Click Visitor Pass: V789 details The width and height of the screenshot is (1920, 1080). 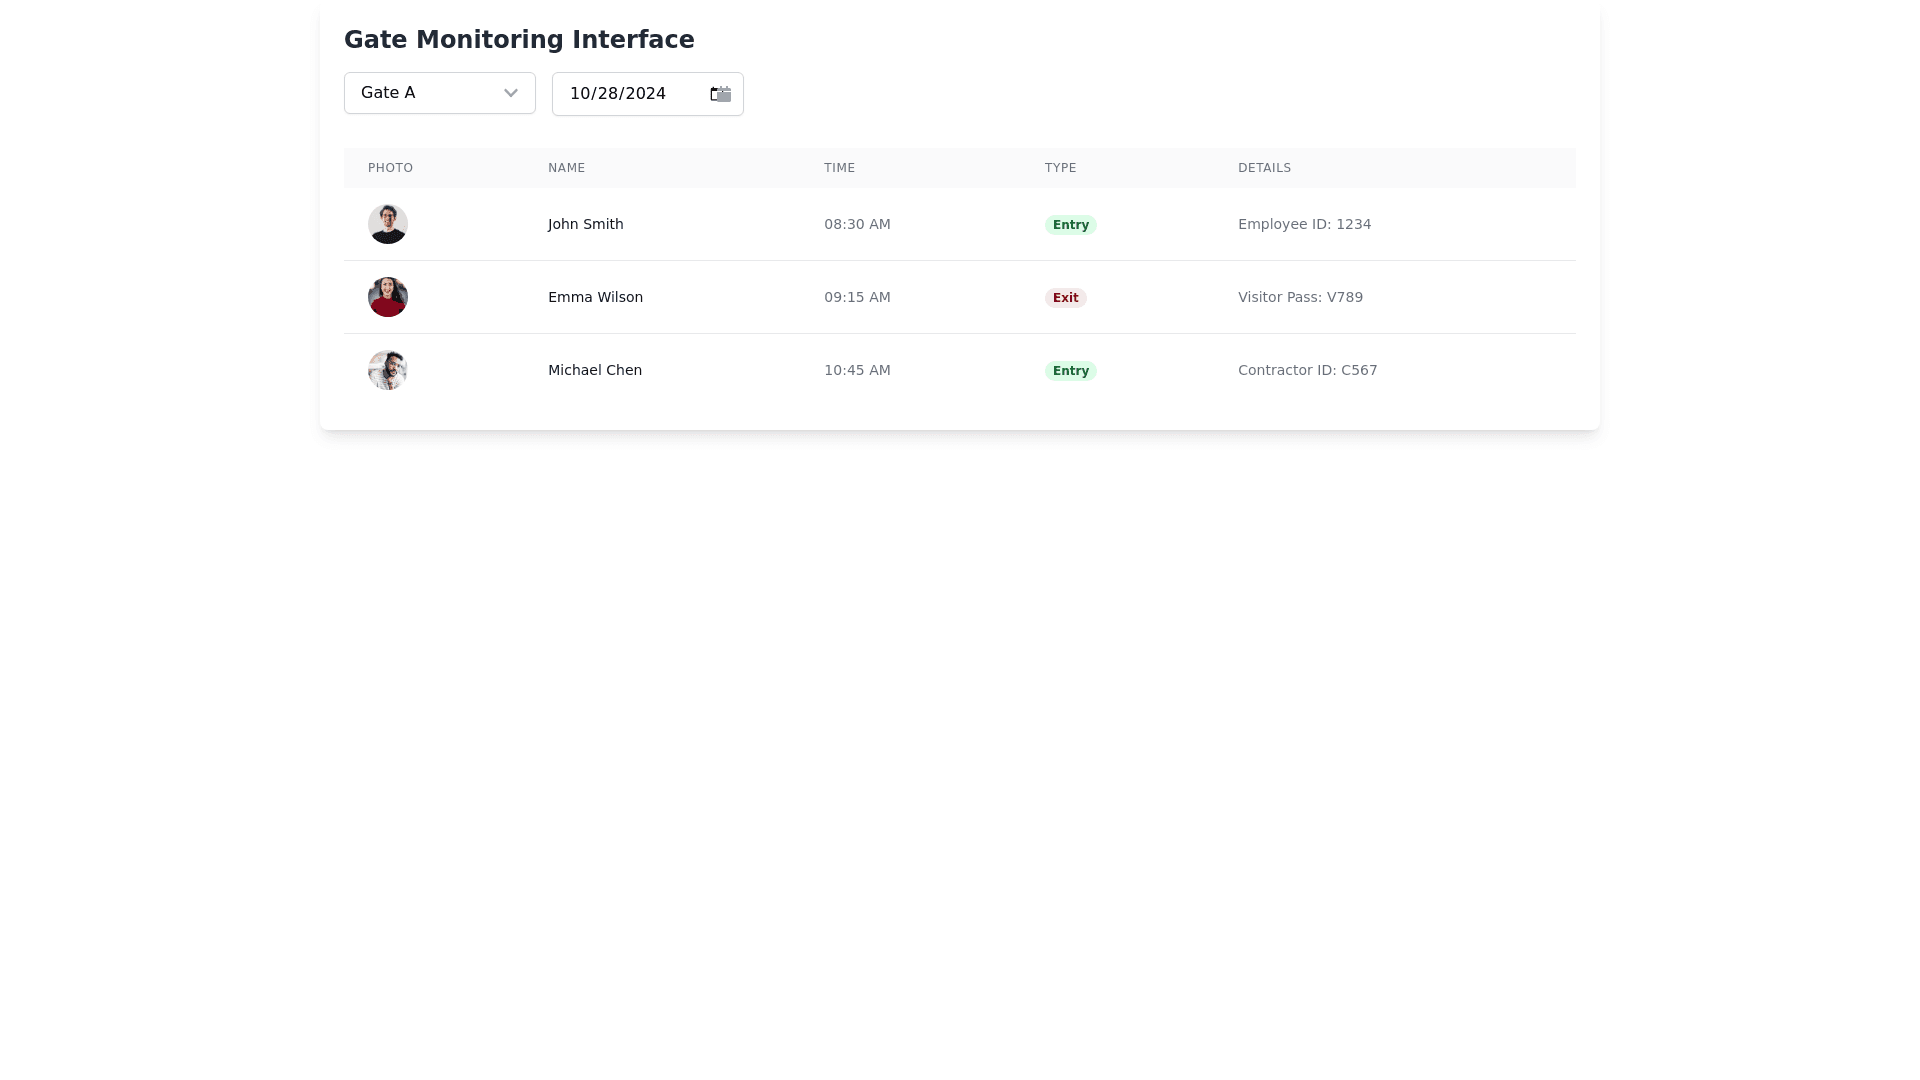pyautogui.click(x=1300, y=297)
